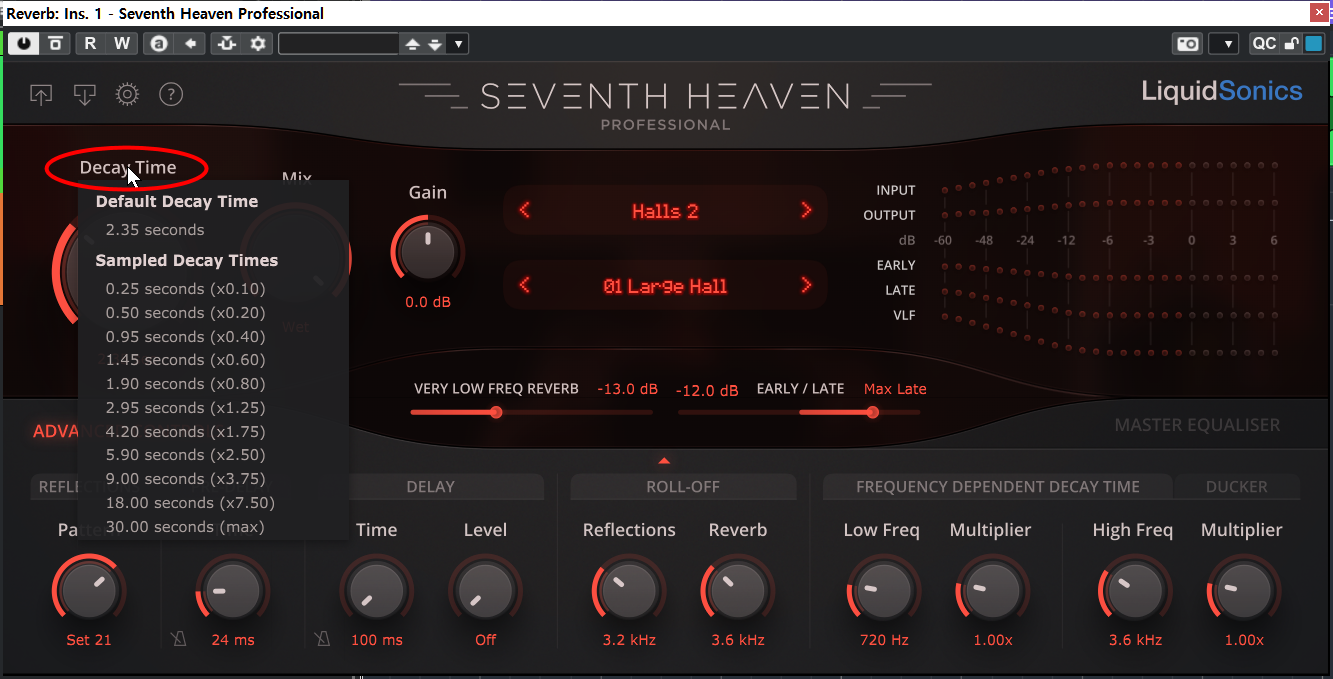Toggle the A/B settings comparison icon
1333x679 pixels.
point(157,43)
